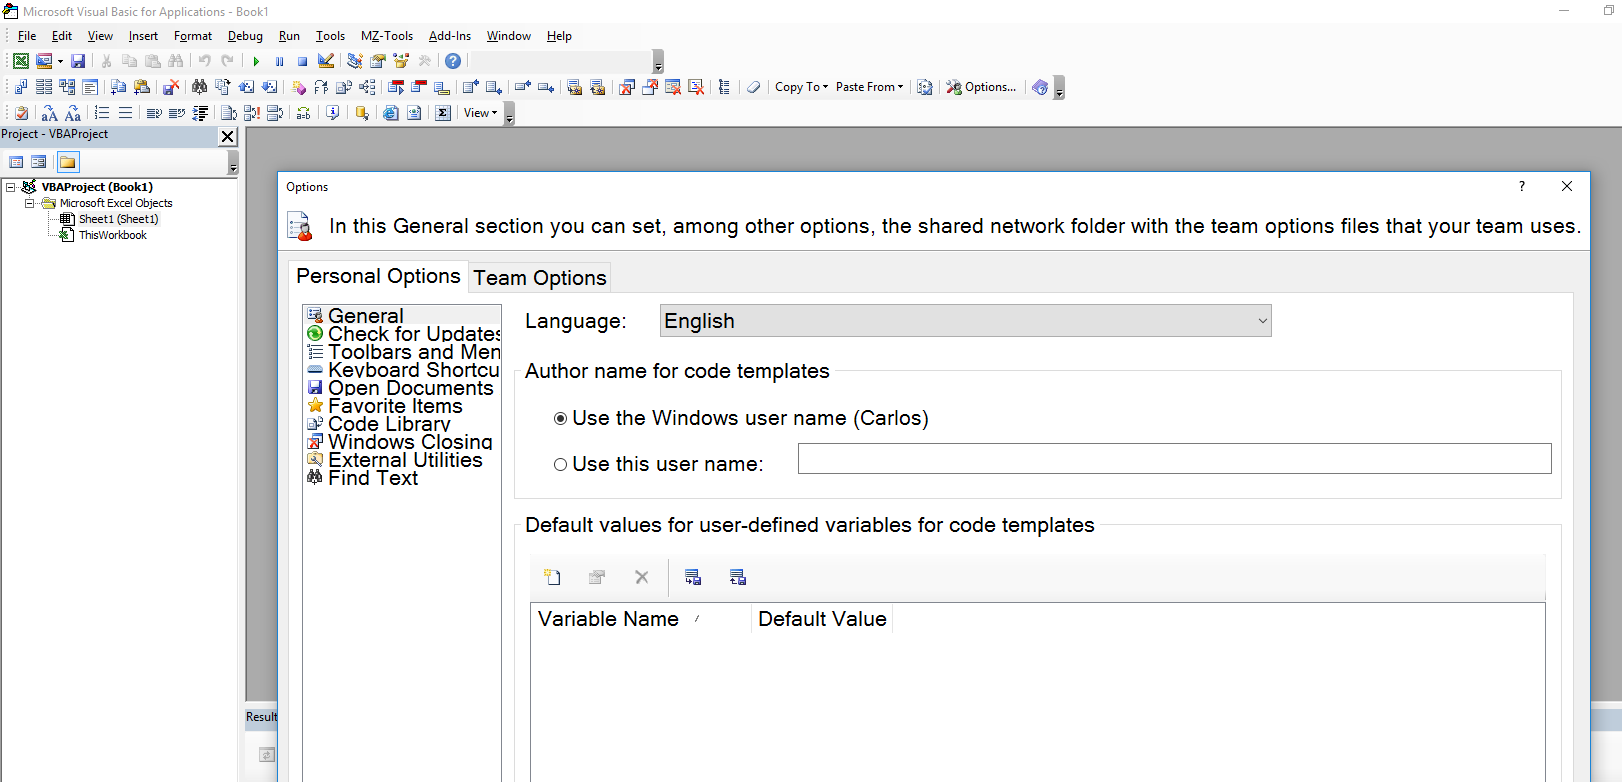
Task: Select Code Library in options list
Action: coord(389,424)
